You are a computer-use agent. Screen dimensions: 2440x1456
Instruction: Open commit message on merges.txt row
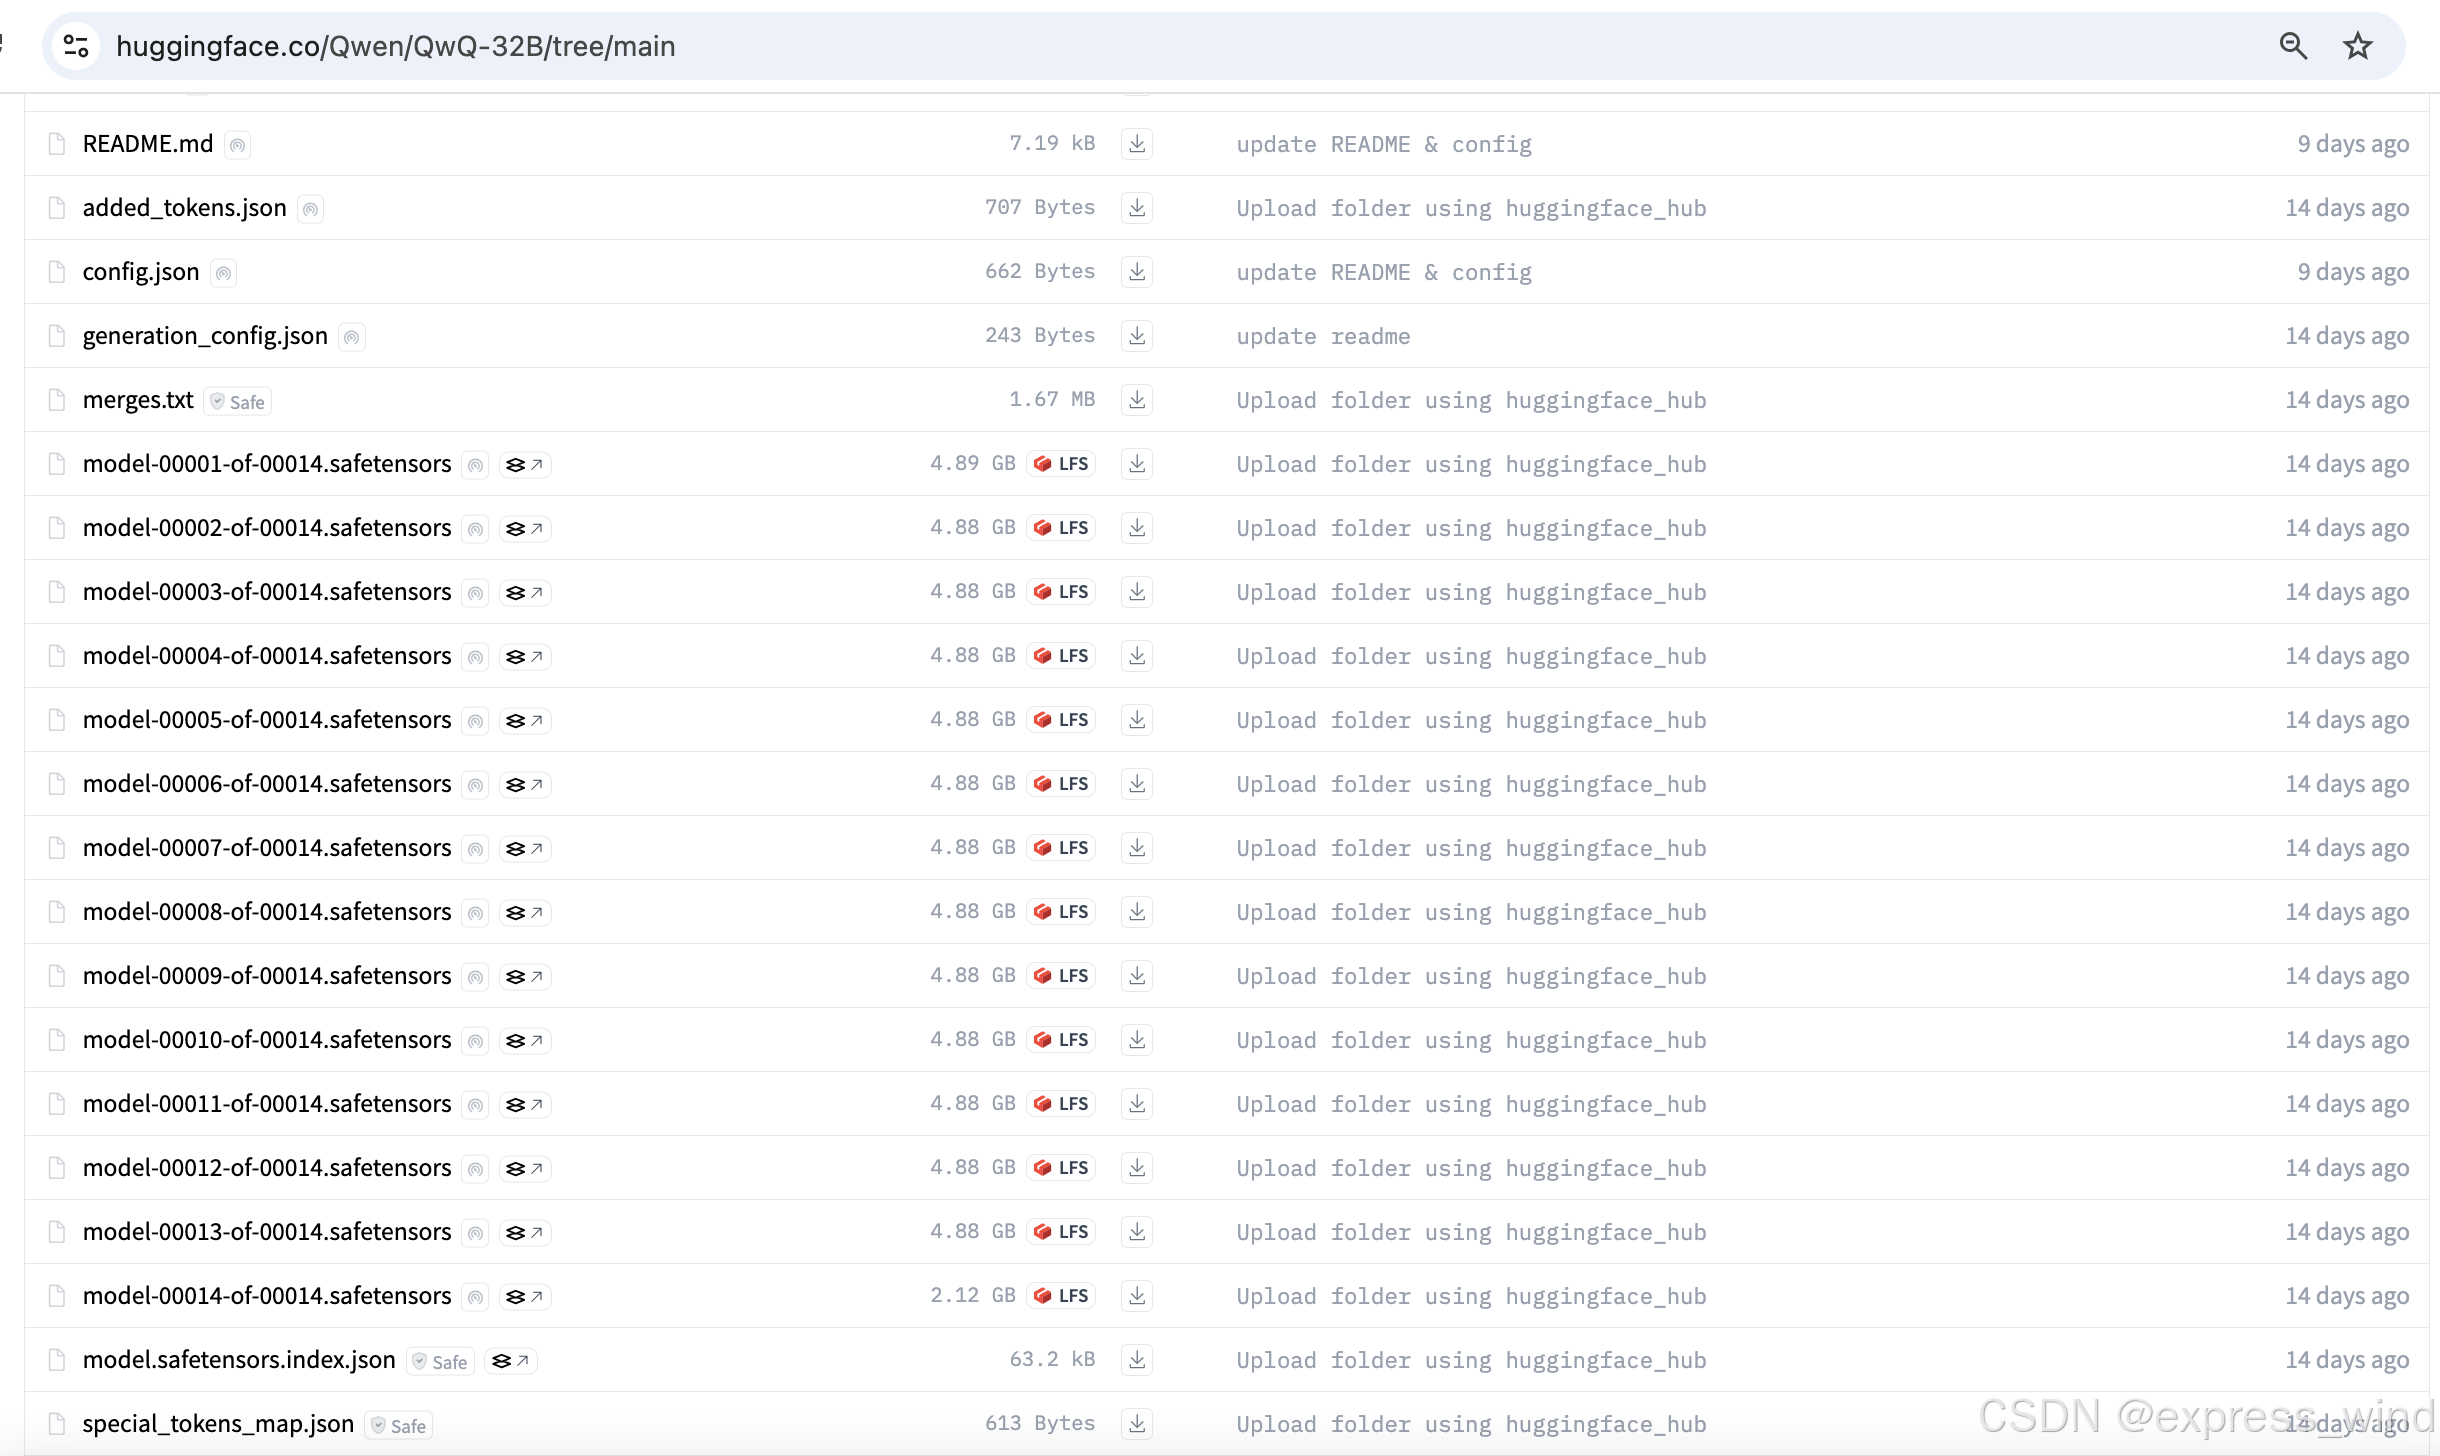tap(1471, 400)
